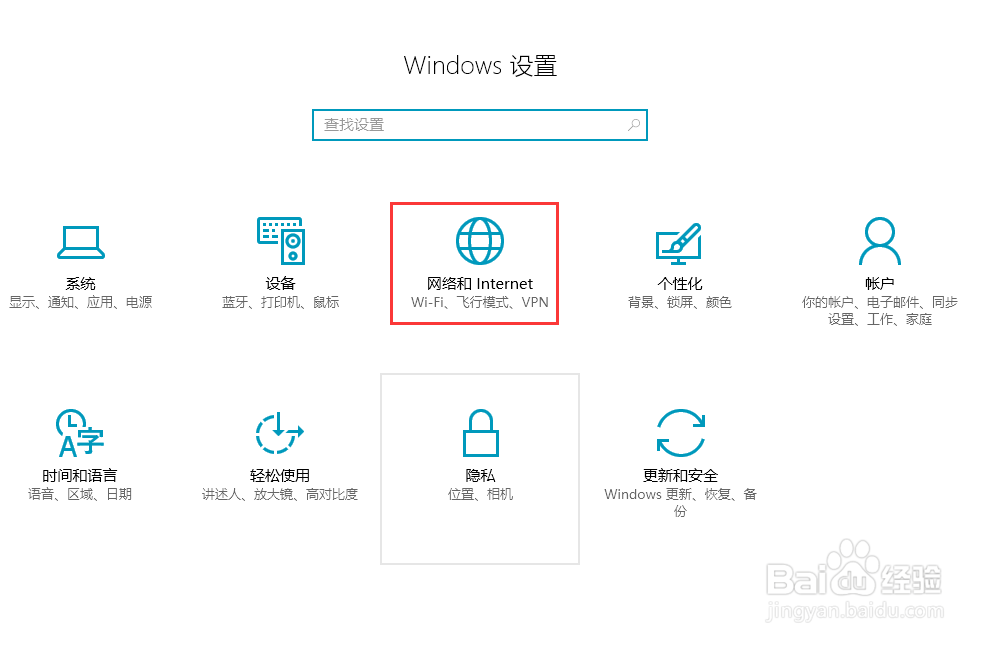998x645 pixels.
Task: Select the 个性化 label text
Action: (x=680, y=283)
